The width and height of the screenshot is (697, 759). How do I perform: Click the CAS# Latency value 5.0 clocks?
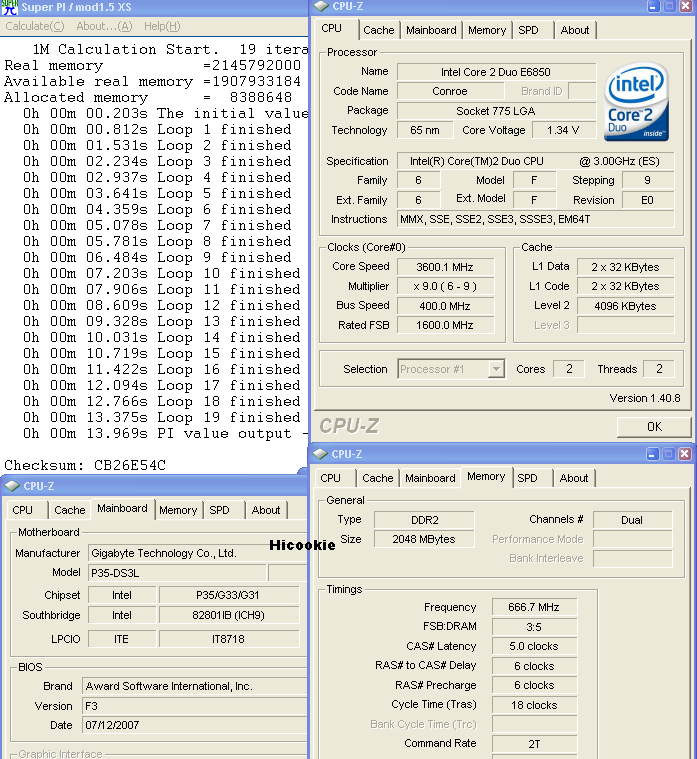tap(534, 646)
